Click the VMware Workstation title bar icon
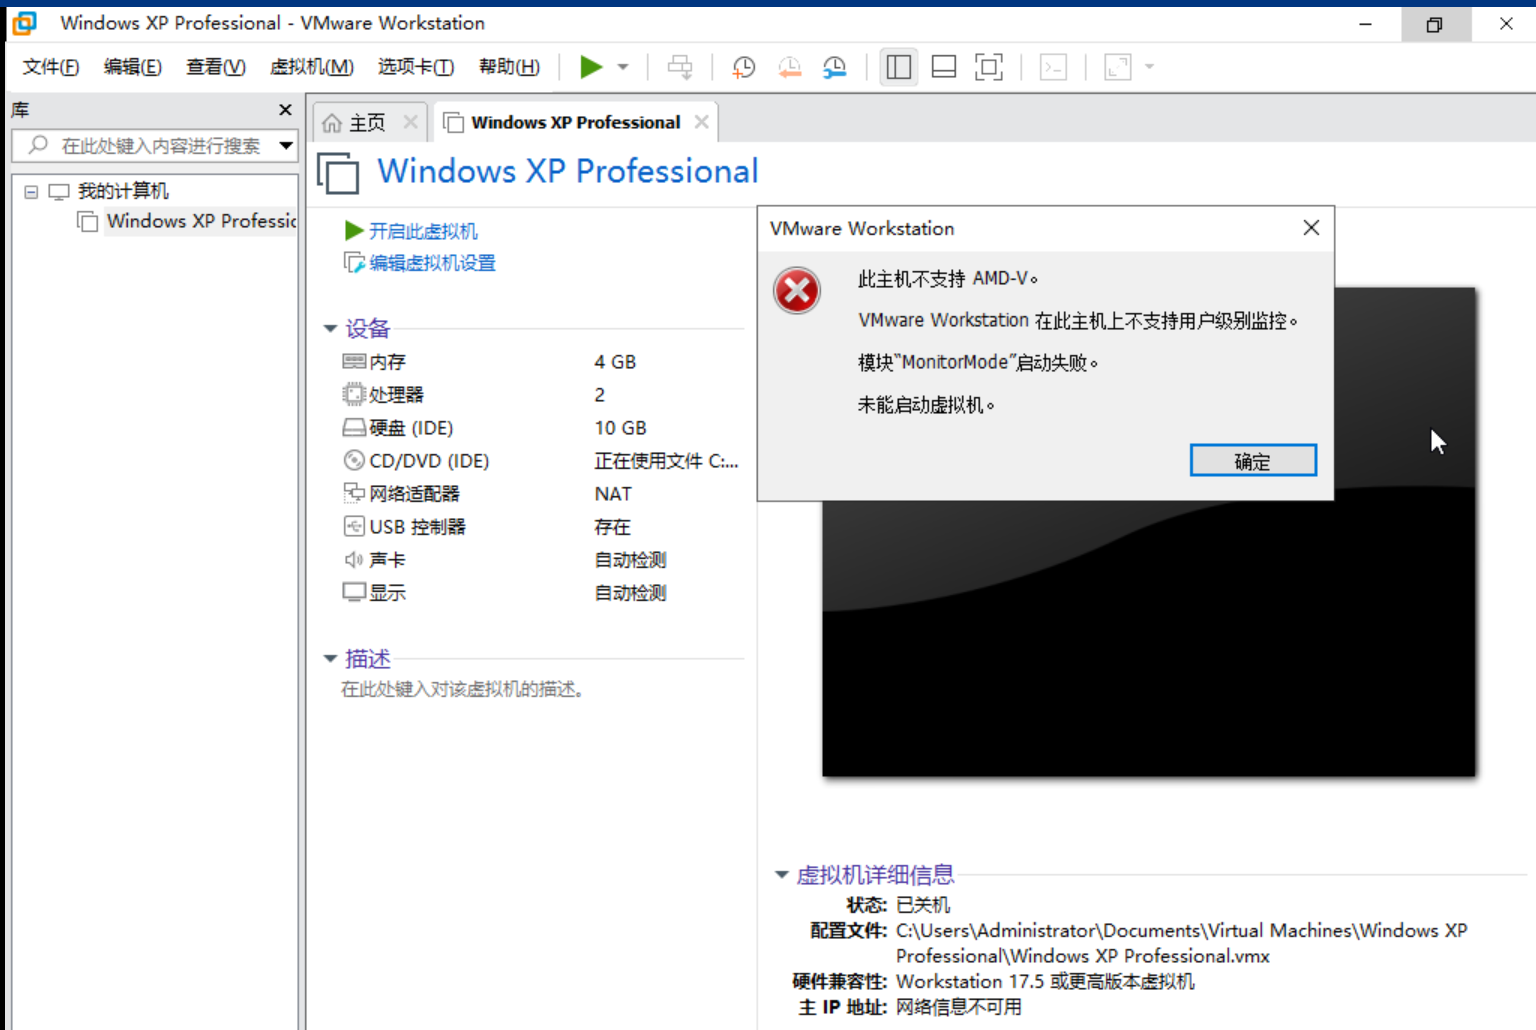This screenshot has height=1030, width=1536. 25,23
